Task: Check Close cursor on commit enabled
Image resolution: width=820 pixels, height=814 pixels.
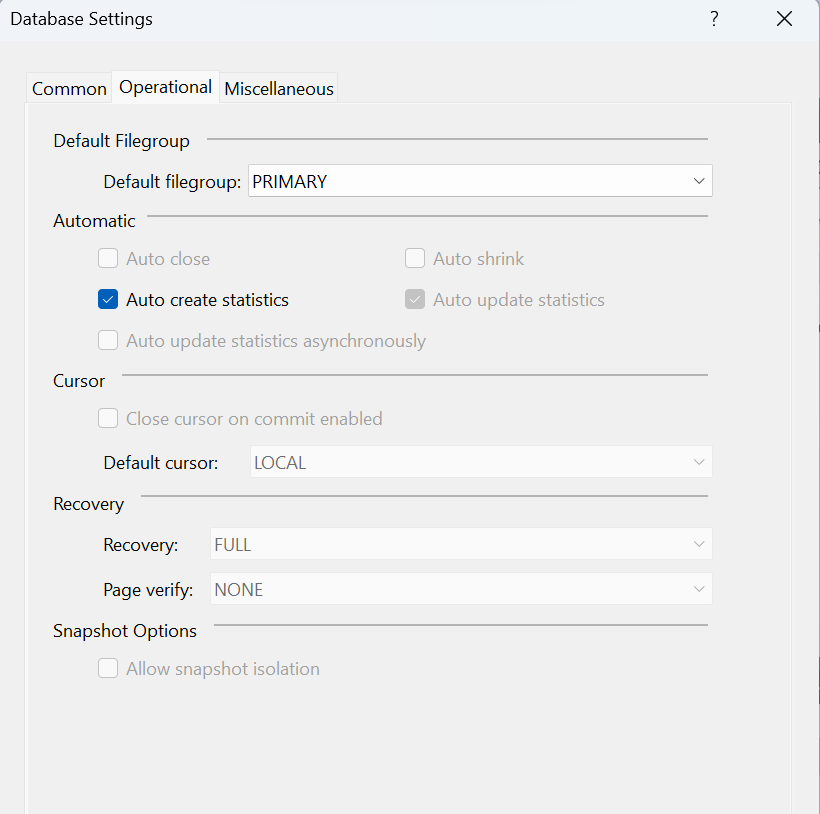Action: [107, 418]
